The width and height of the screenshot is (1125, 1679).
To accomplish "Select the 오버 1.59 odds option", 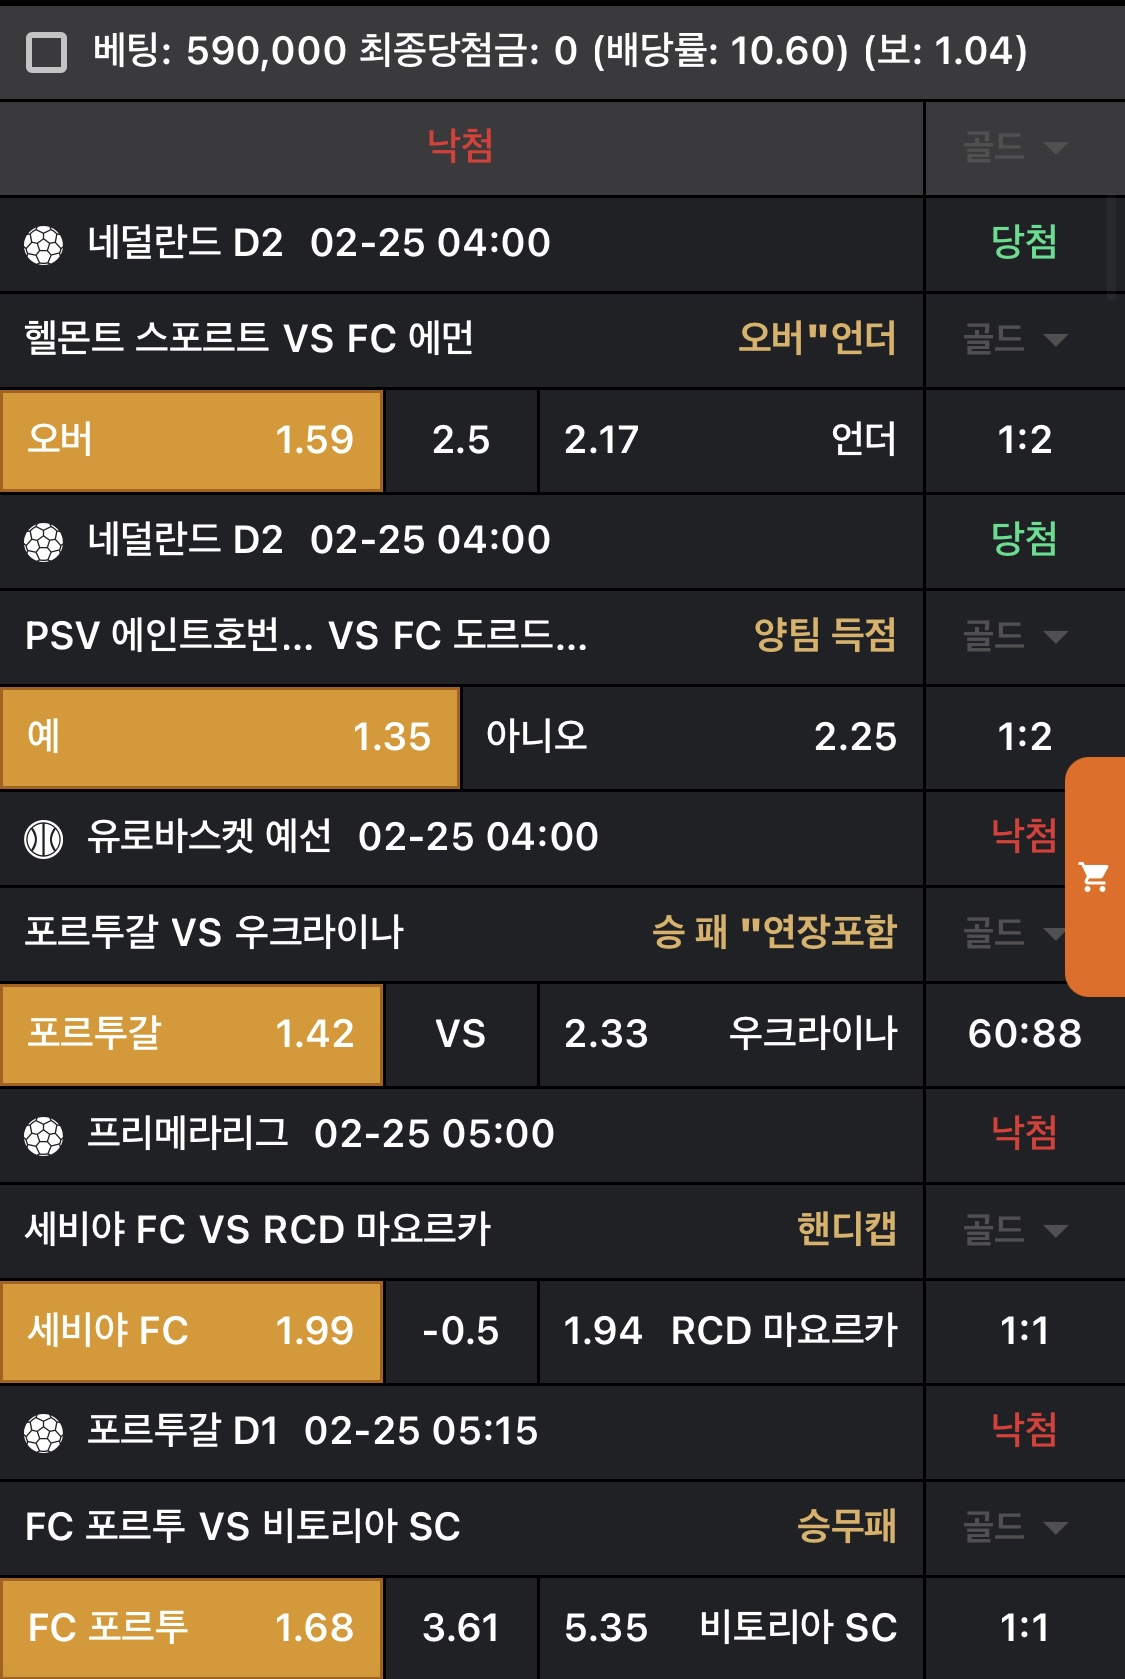I will (192, 440).
